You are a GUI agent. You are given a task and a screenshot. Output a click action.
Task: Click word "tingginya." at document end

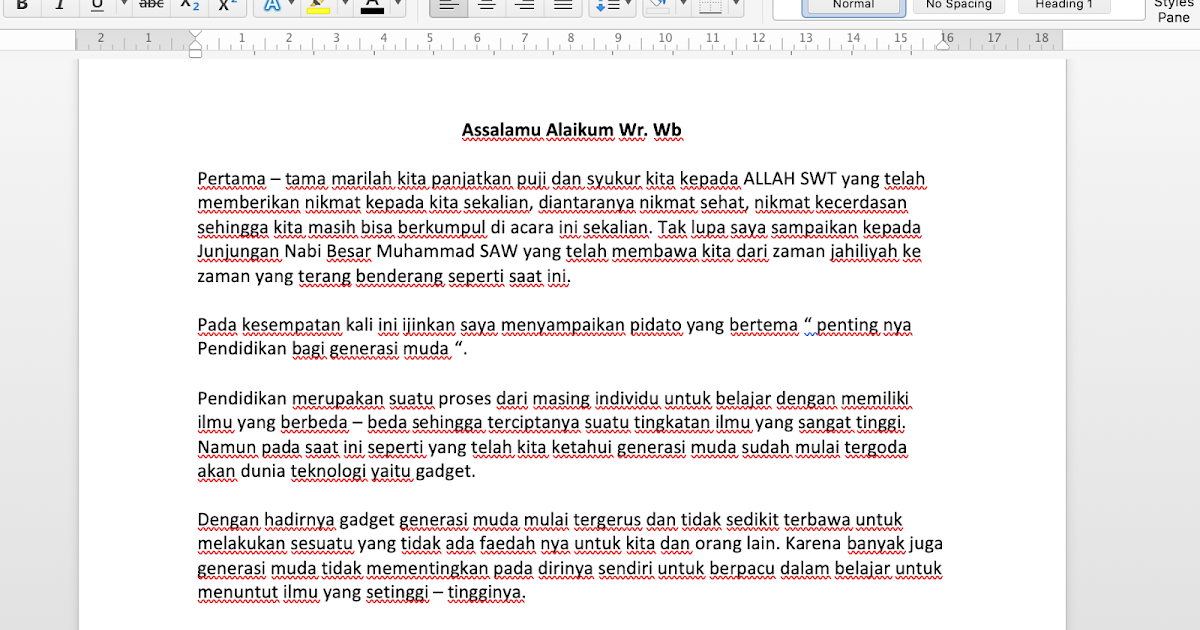tap(486, 593)
